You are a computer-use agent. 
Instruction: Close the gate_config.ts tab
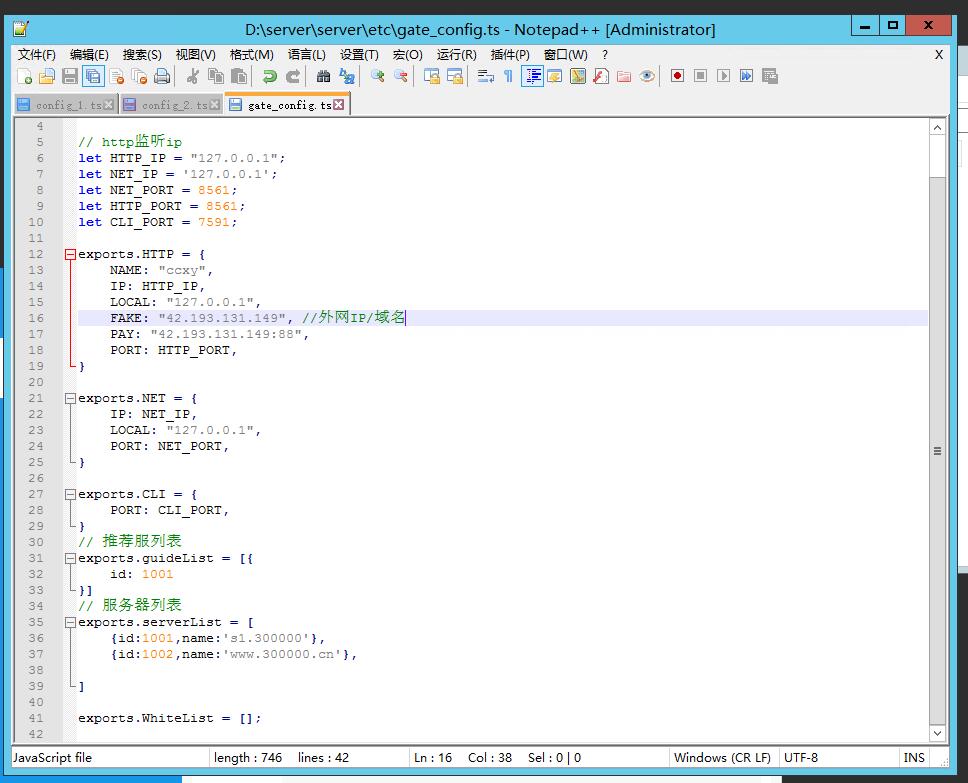pos(339,104)
